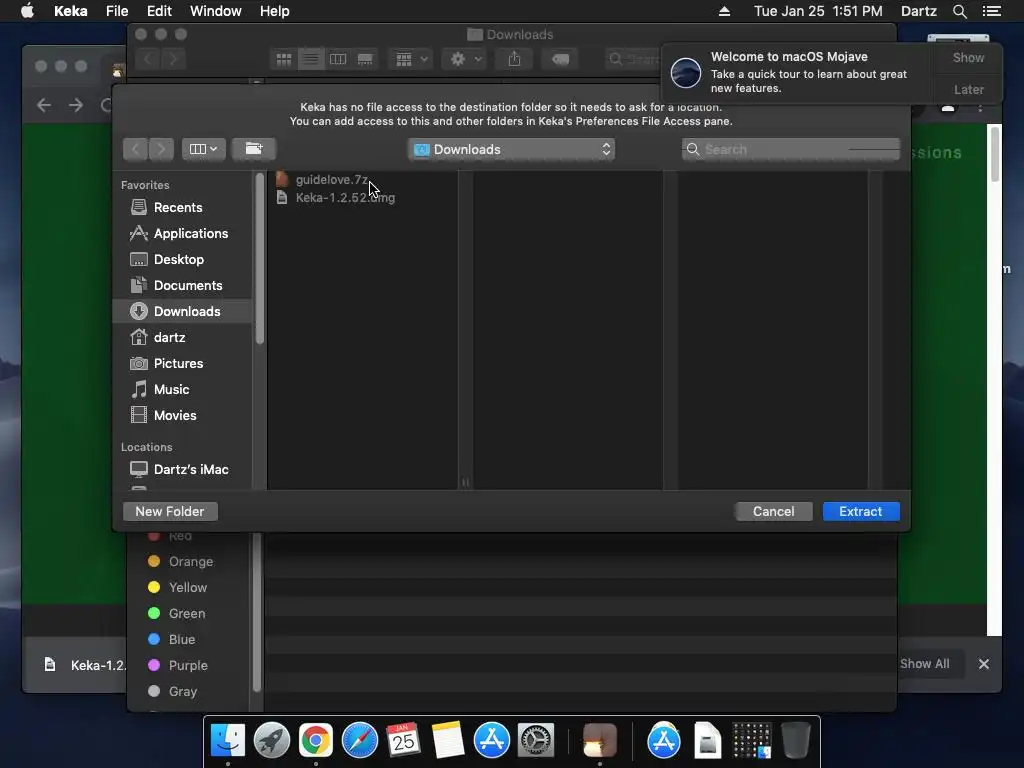The image size is (1024, 768).
Task: Click Later on the Mojave notification
Action: click(968, 89)
